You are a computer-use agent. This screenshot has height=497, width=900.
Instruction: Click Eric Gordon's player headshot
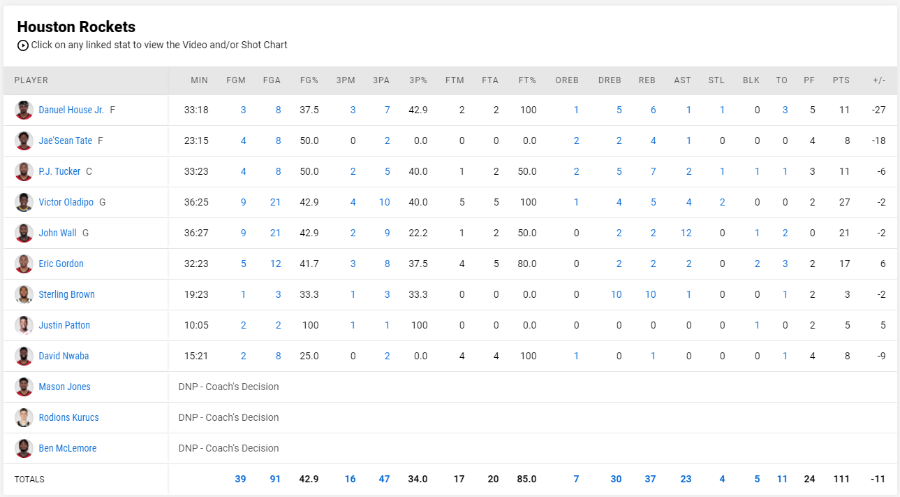(24, 264)
